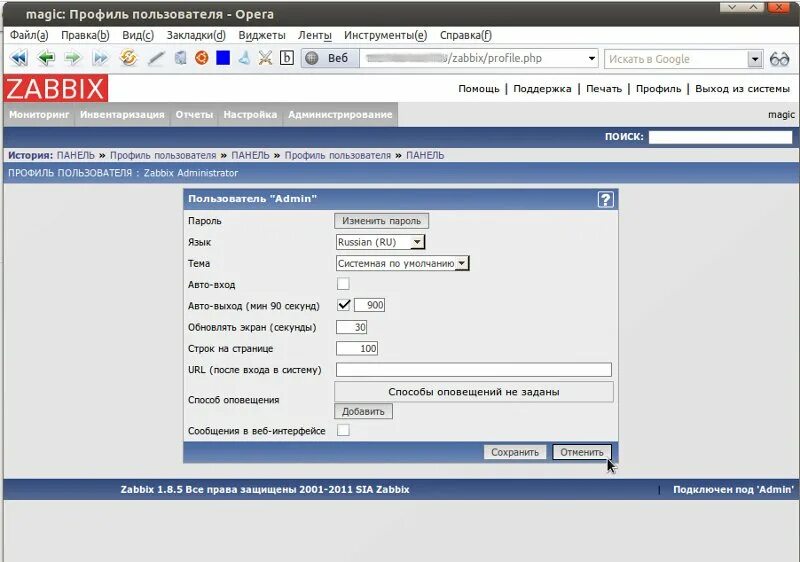Switch to the Администрирование tab
The image size is (800, 562).
[340, 115]
